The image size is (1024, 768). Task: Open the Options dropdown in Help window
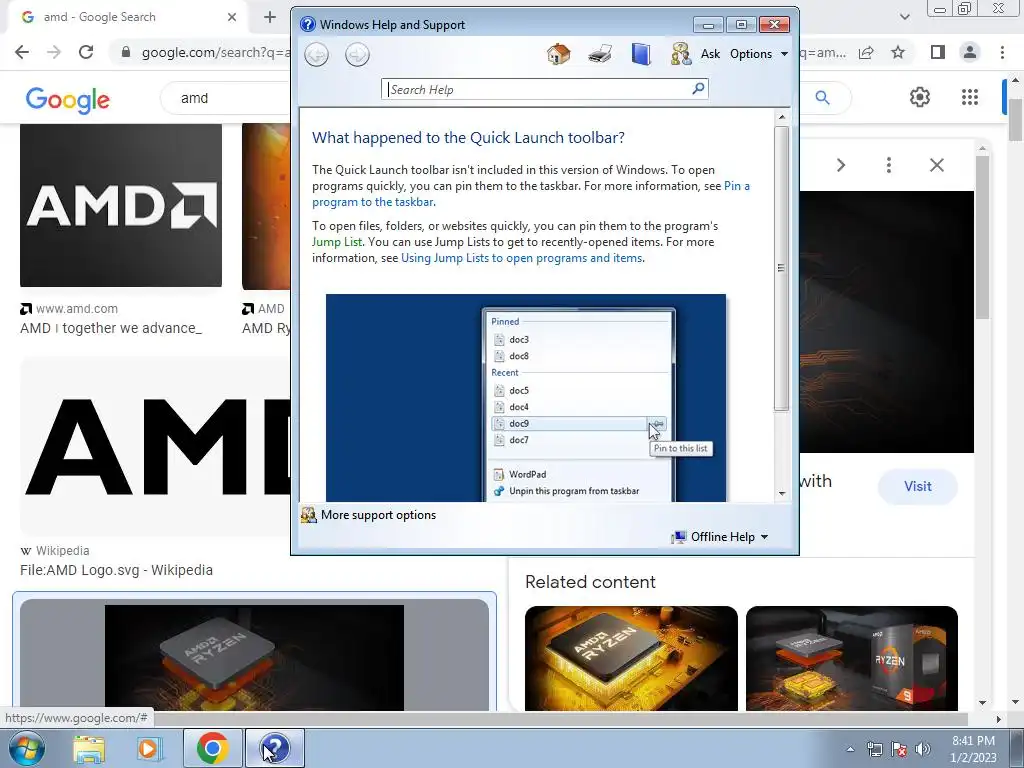tap(759, 54)
